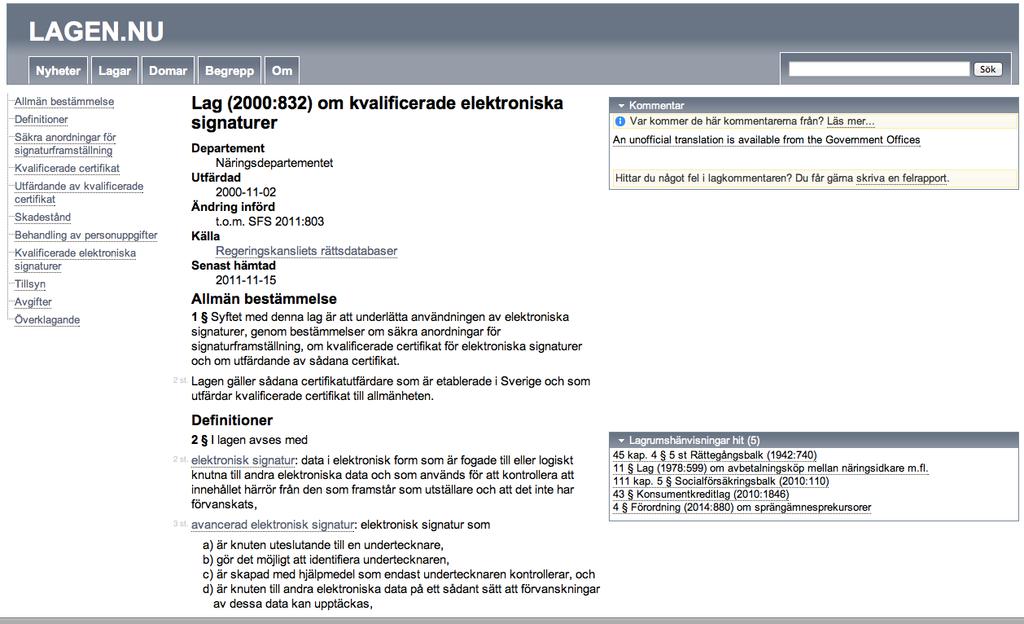Jump to Allmän bestämmelse in sidebar
1024x624 pixels.
pos(64,102)
